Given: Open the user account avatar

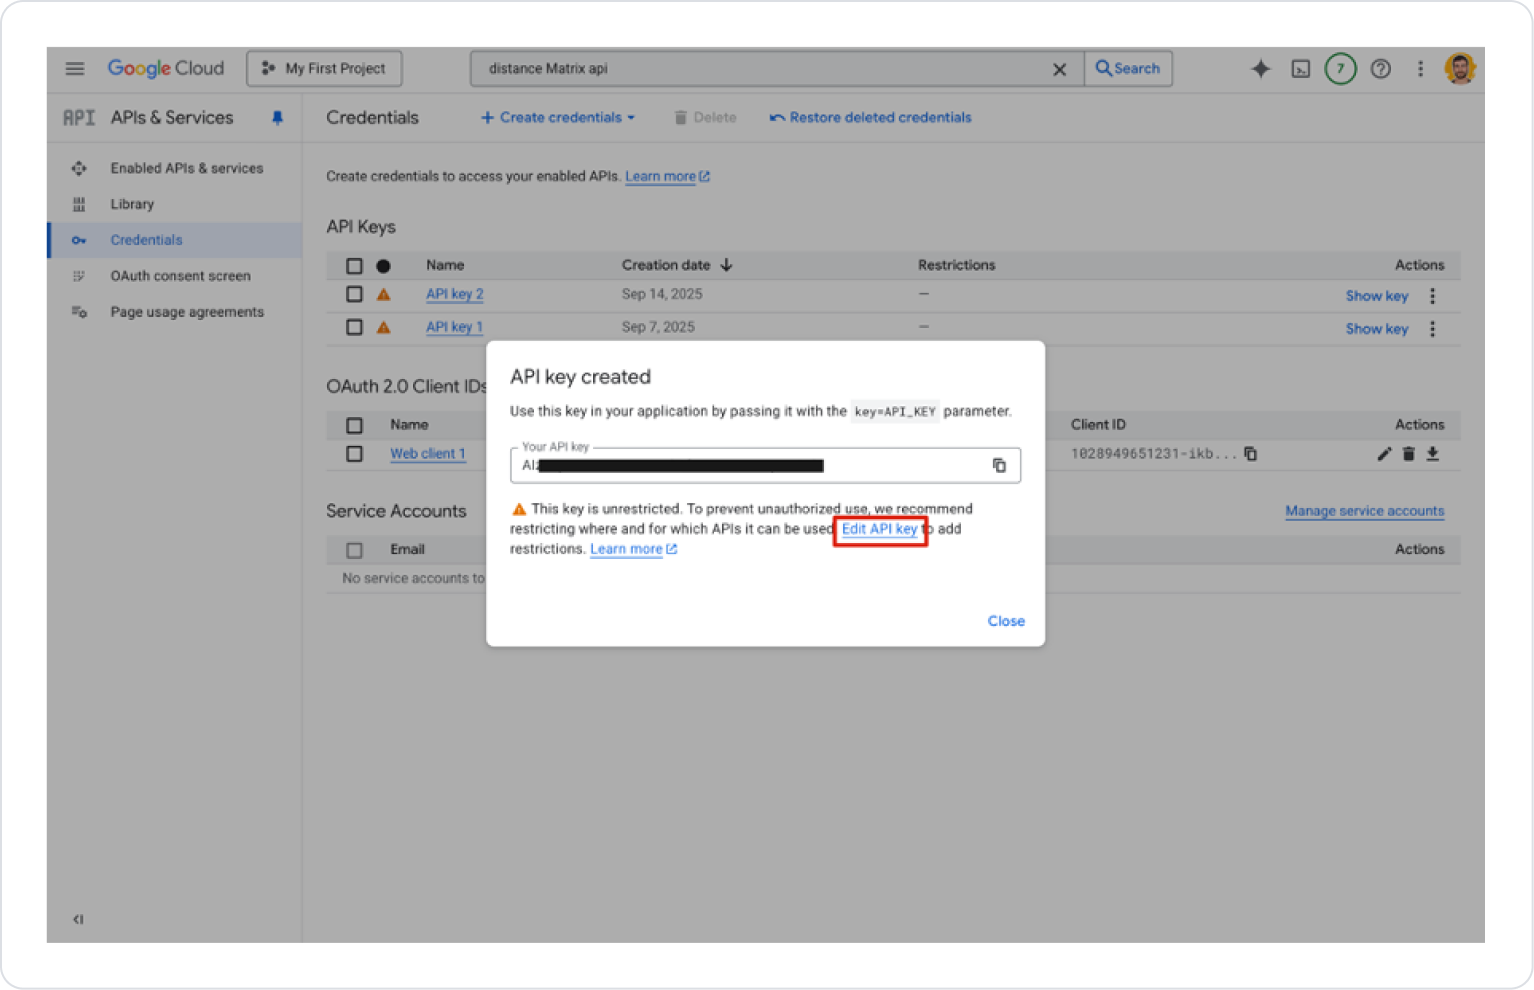Looking at the screenshot, I should (x=1460, y=69).
